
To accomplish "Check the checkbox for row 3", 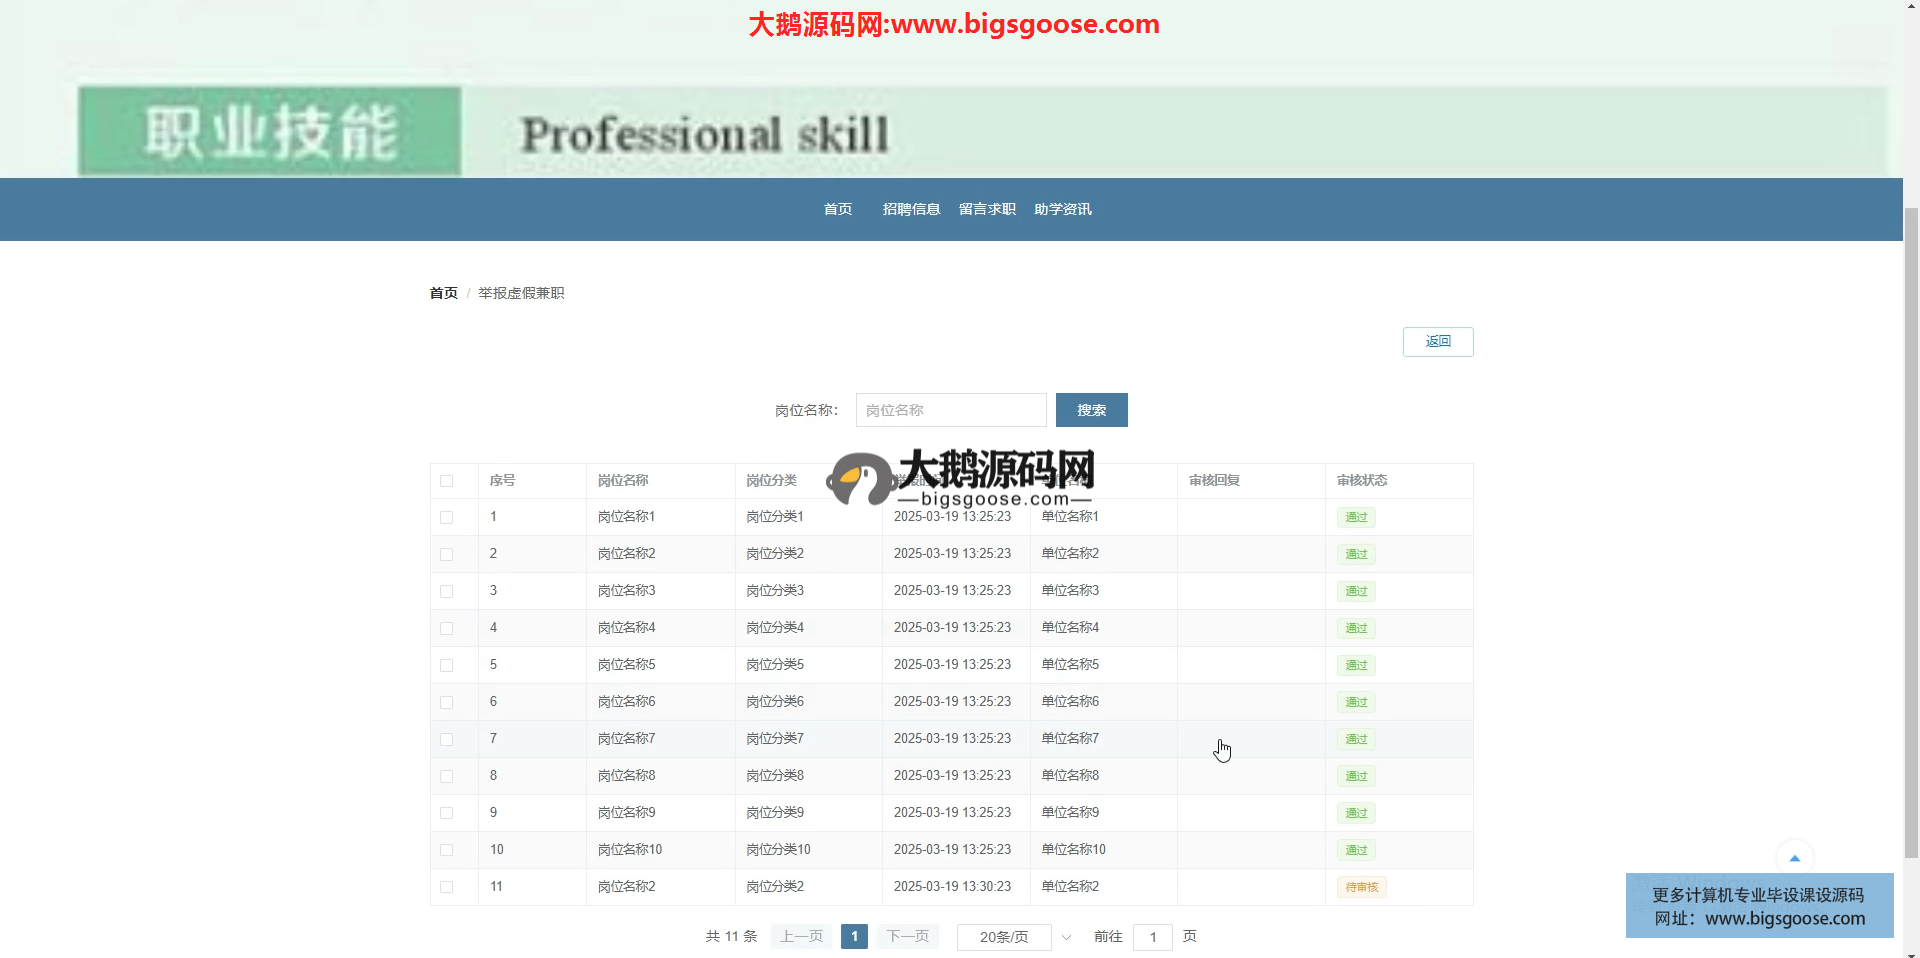I will point(447,592).
